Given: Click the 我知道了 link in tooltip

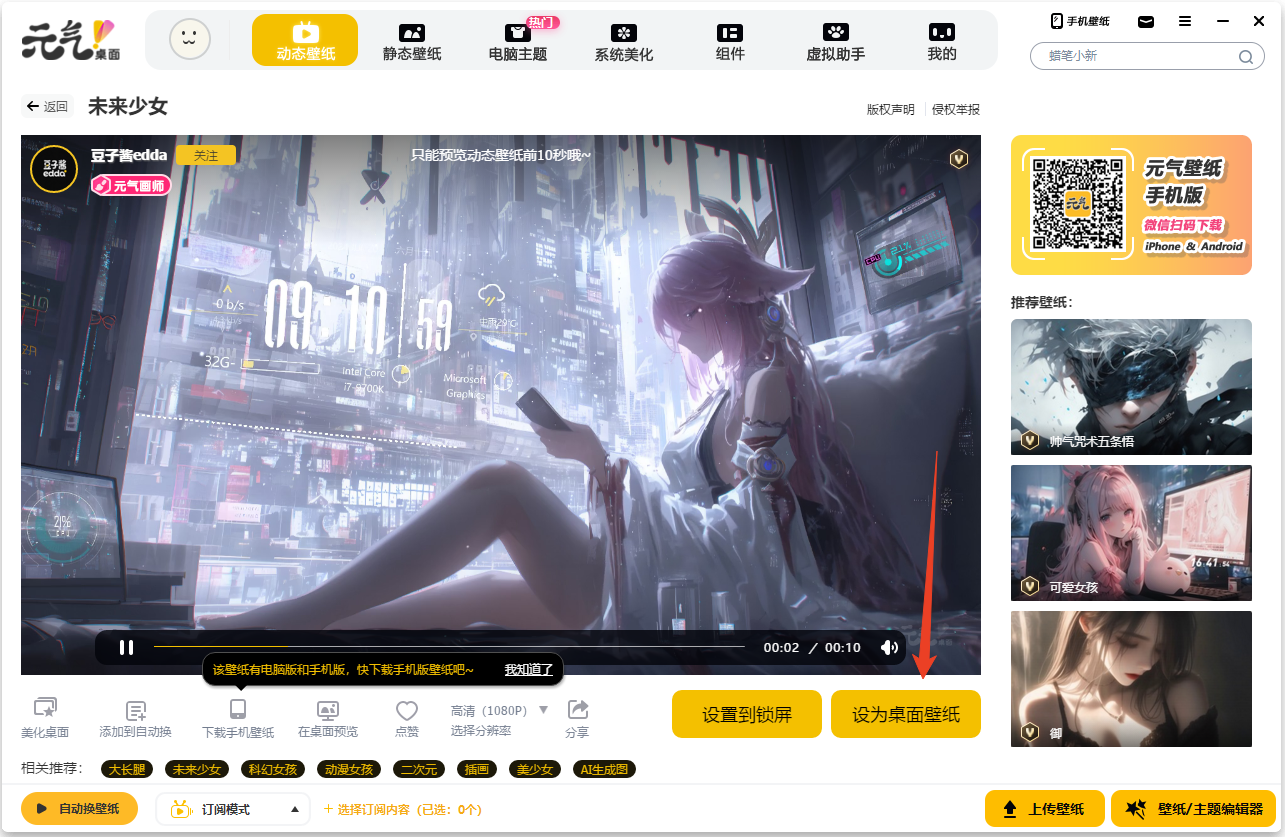Looking at the screenshot, I should [x=528, y=669].
